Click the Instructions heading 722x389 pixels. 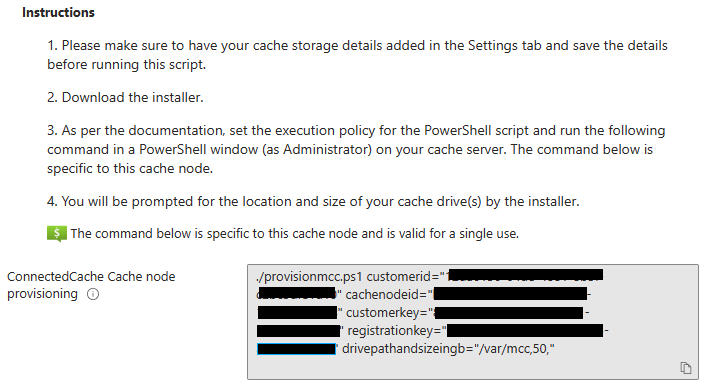point(58,12)
